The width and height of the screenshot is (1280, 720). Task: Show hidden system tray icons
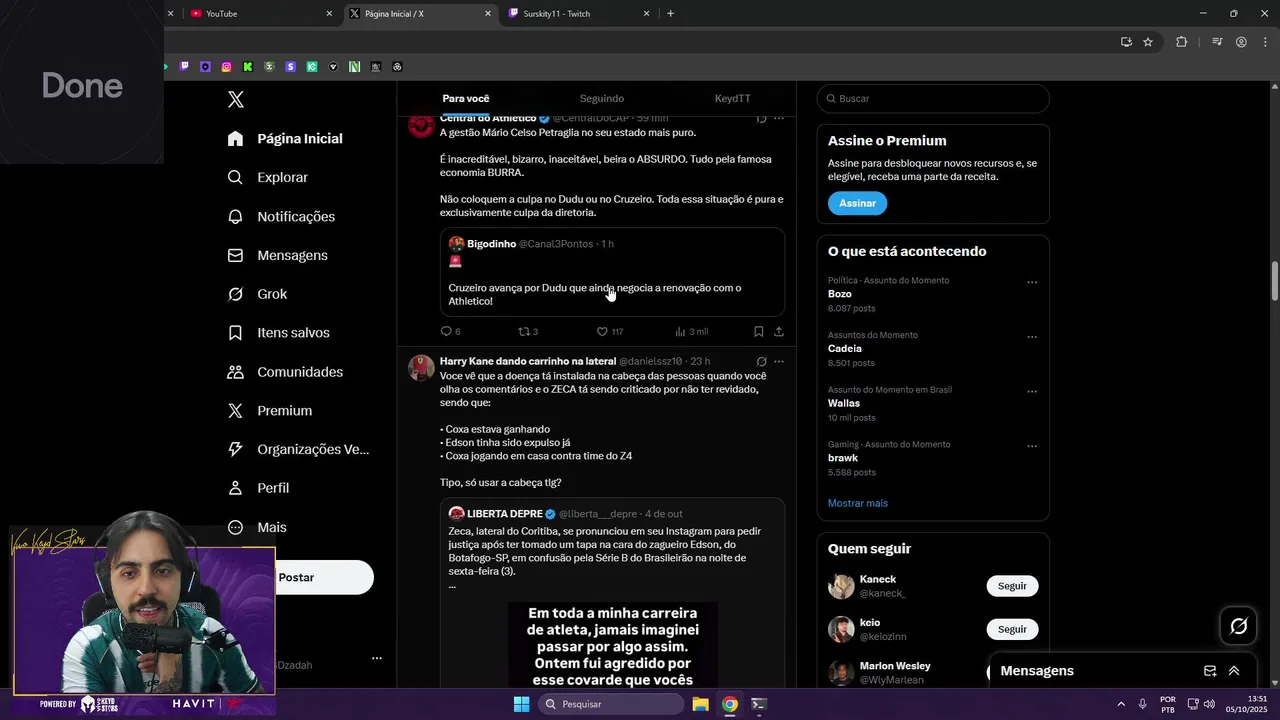(1120, 704)
